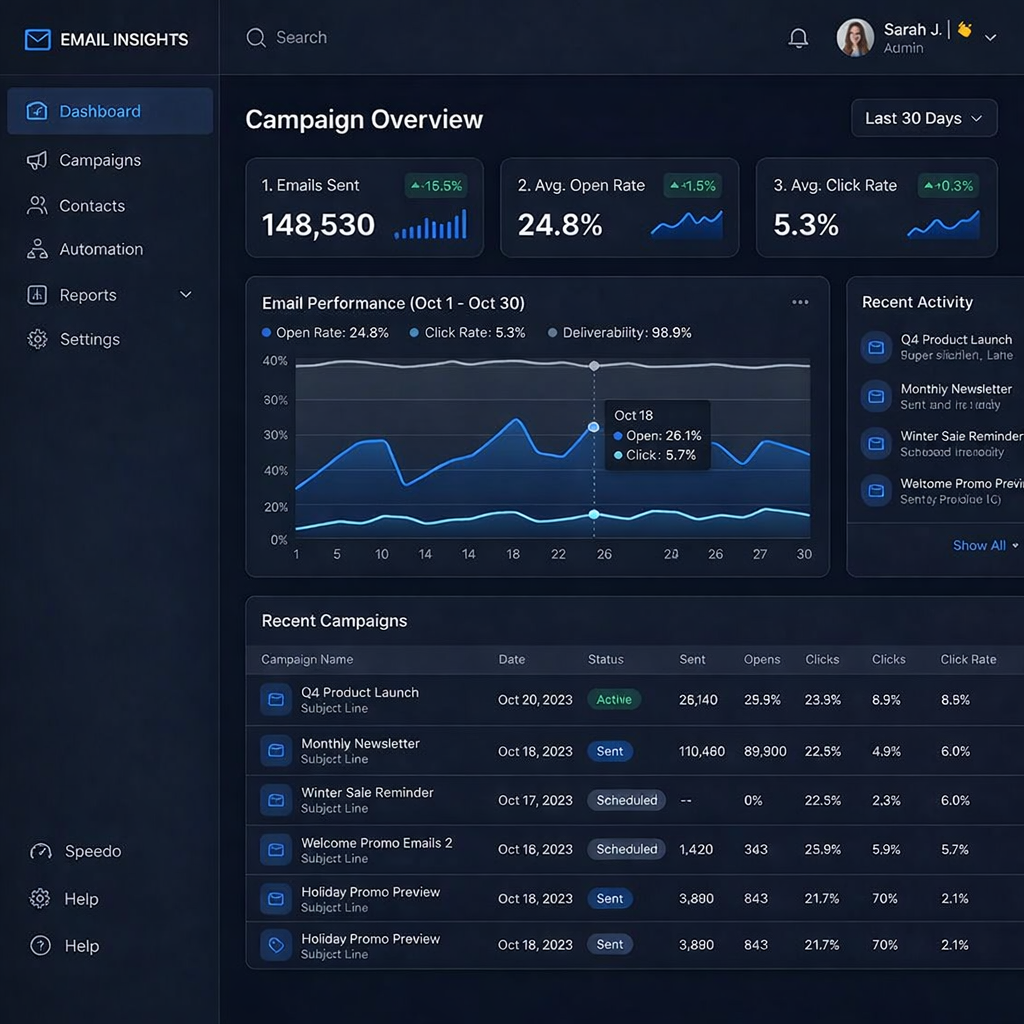Toggle the Open Rate legend series
Image resolution: width=1024 pixels, height=1024 pixels.
click(x=325, y=333)
